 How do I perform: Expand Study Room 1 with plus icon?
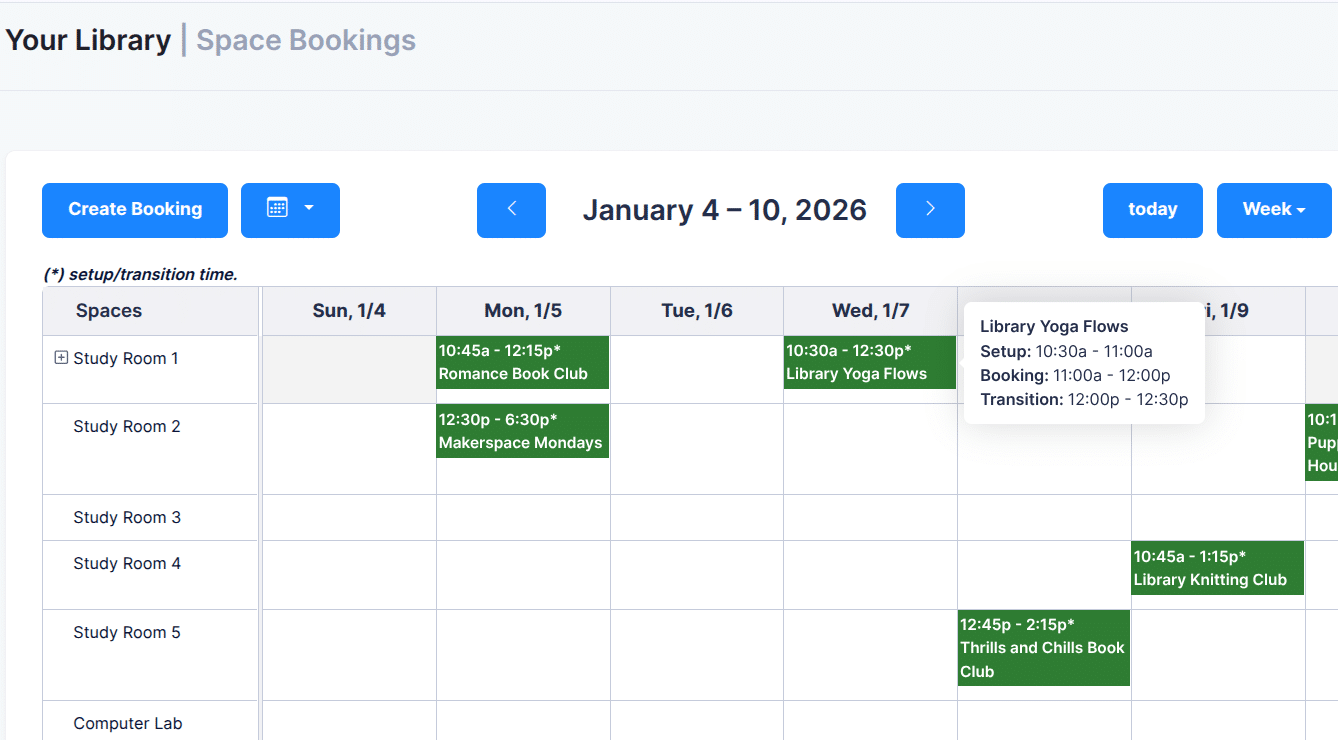(61, 358)
